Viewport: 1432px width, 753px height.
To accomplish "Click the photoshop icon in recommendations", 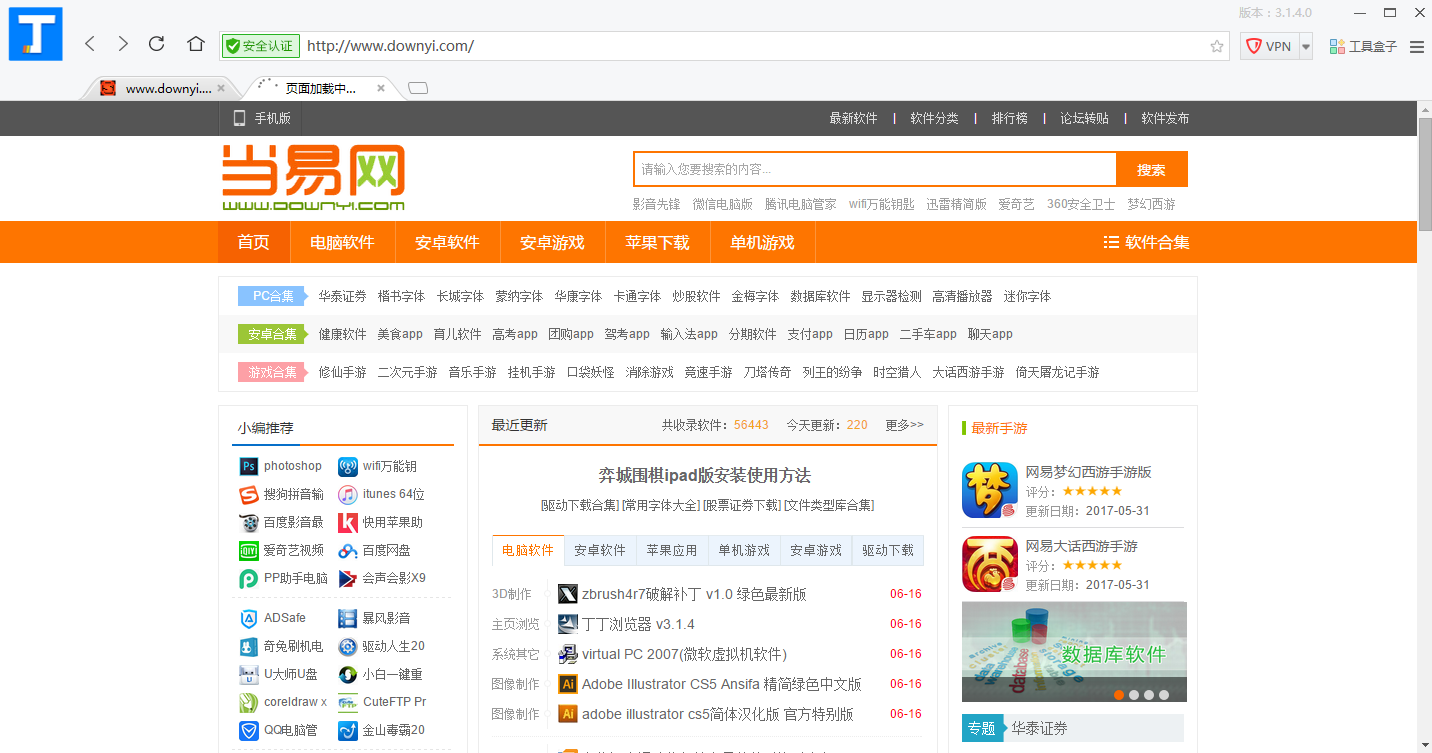I will point(249,466).
